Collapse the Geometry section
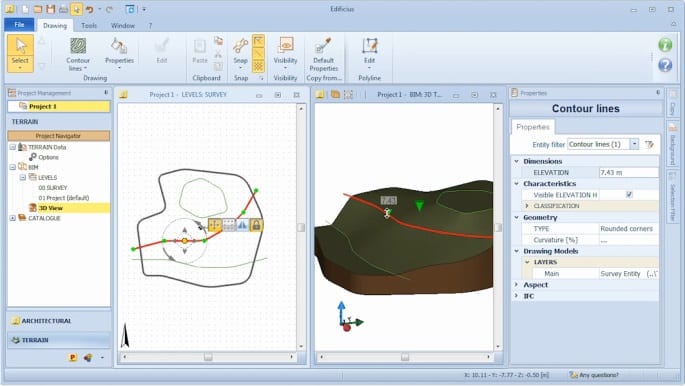685x386 pixels. (516, 217)
